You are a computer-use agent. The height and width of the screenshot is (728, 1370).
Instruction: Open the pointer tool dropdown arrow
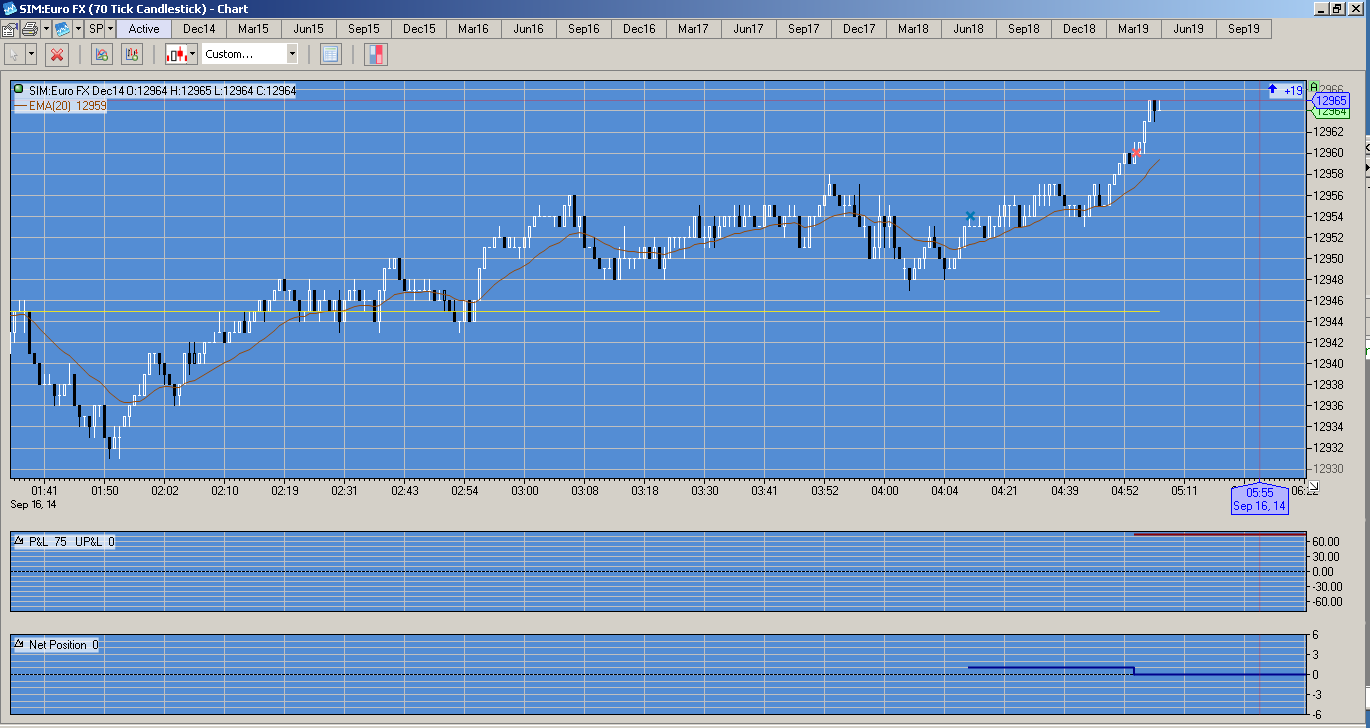[32, 54]
